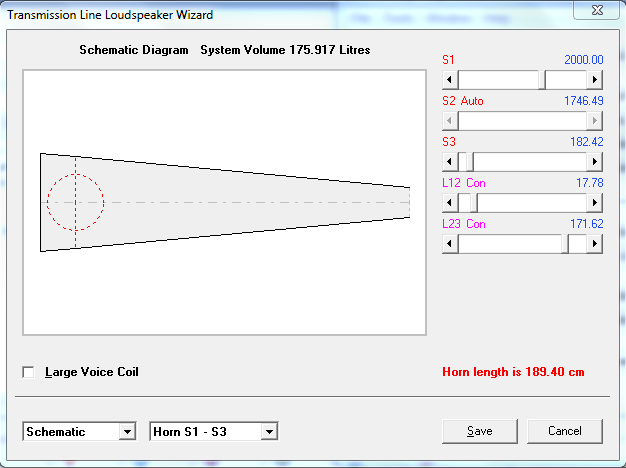Viewport: 626px width, 468px height.
Task: Click the S2 Auto value 1746.49
Action: [x=583, y=101]
